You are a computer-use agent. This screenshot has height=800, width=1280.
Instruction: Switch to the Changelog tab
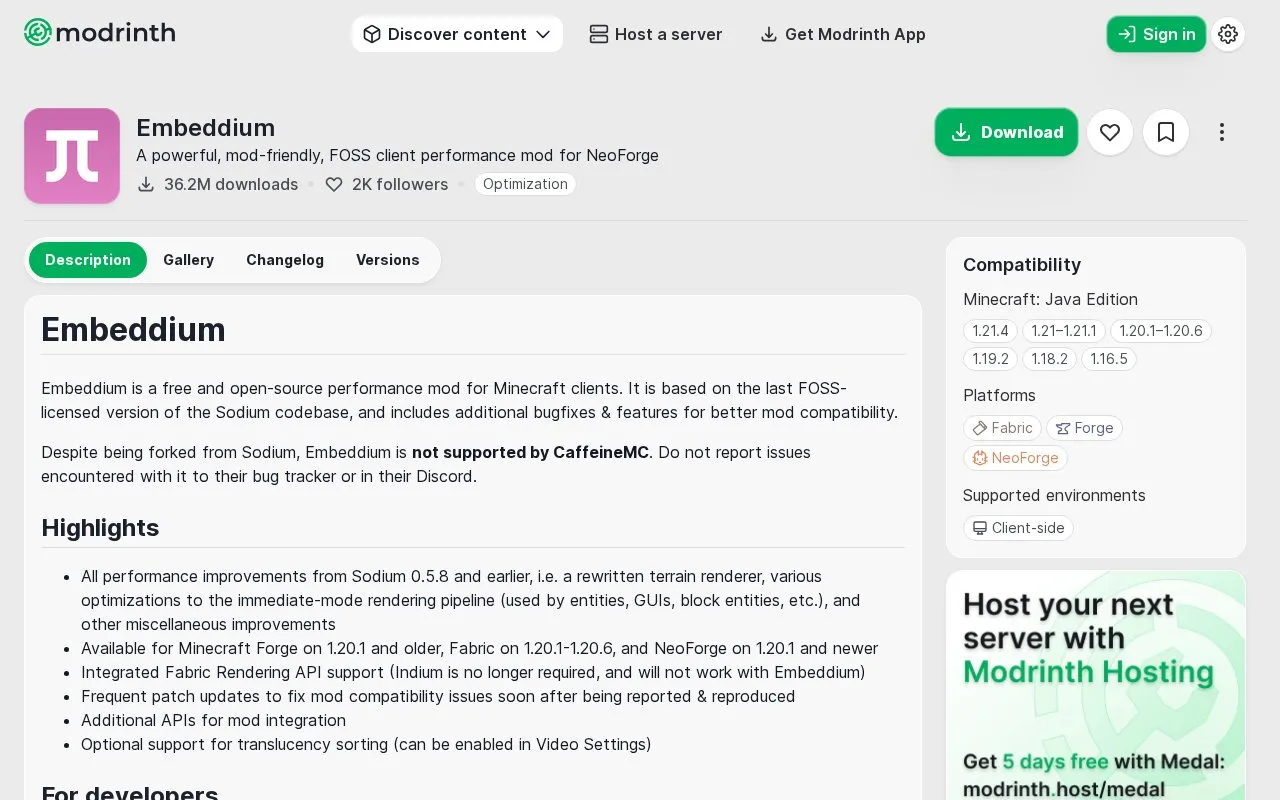285,260
